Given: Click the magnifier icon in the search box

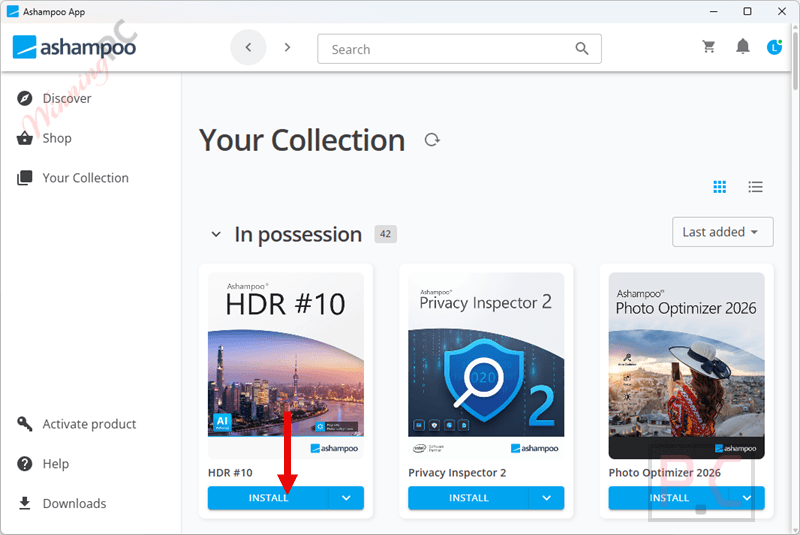Looking at the screenshot, I should tap(582, 48).
